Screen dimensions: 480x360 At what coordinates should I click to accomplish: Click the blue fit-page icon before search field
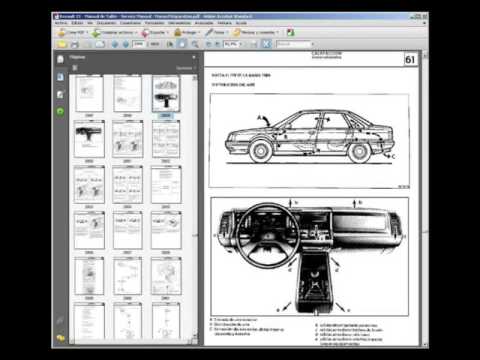(266, 44)
